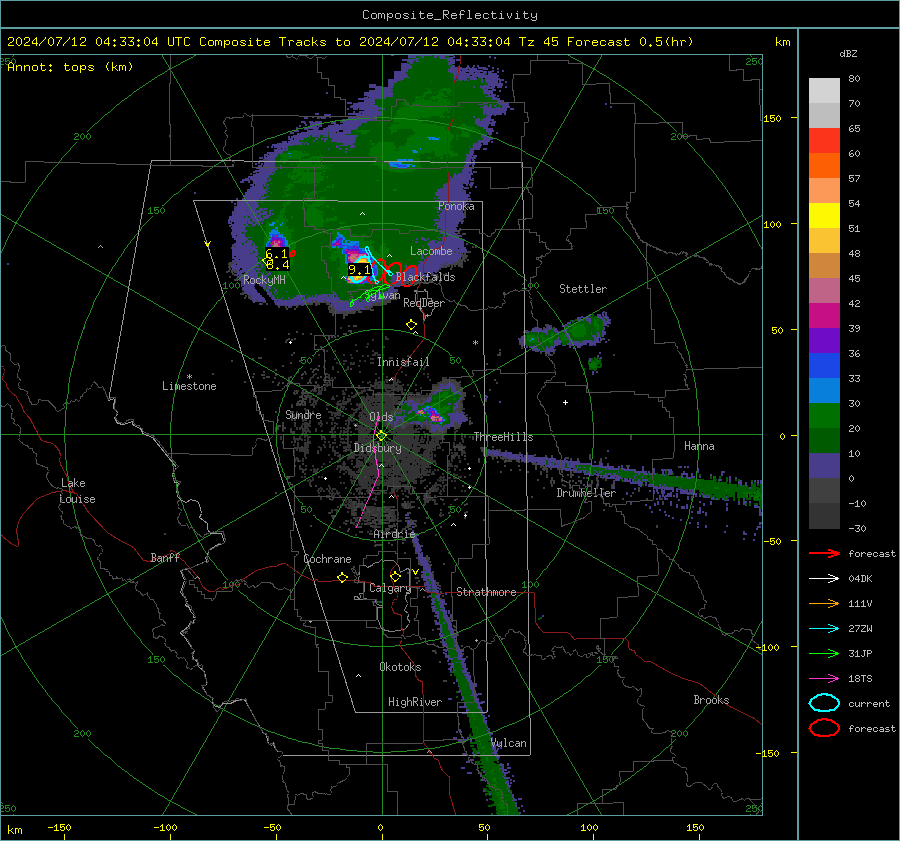Click the Limestone label

click(189, 386)
